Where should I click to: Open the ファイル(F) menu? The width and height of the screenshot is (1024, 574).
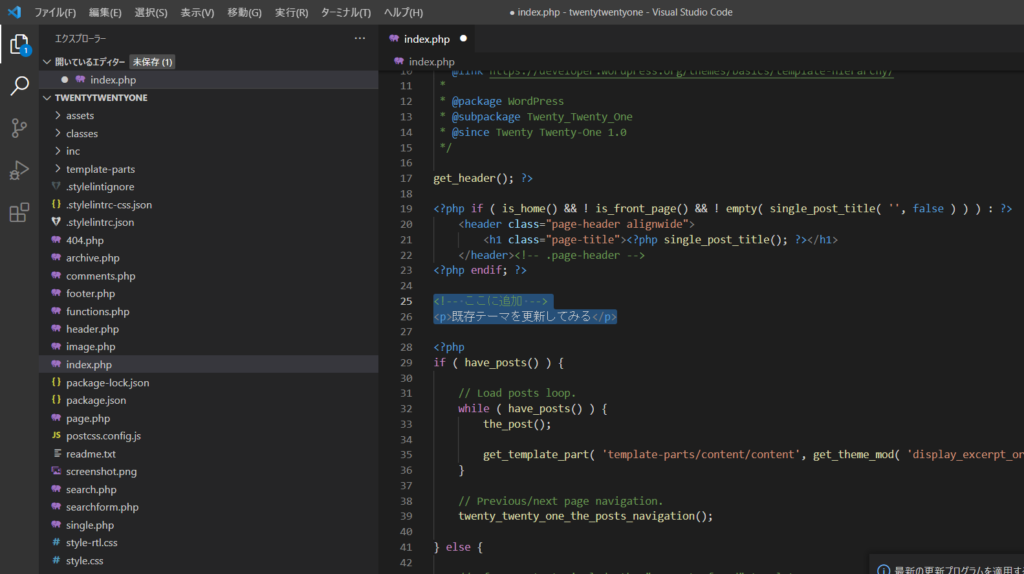tap(55, 12)
